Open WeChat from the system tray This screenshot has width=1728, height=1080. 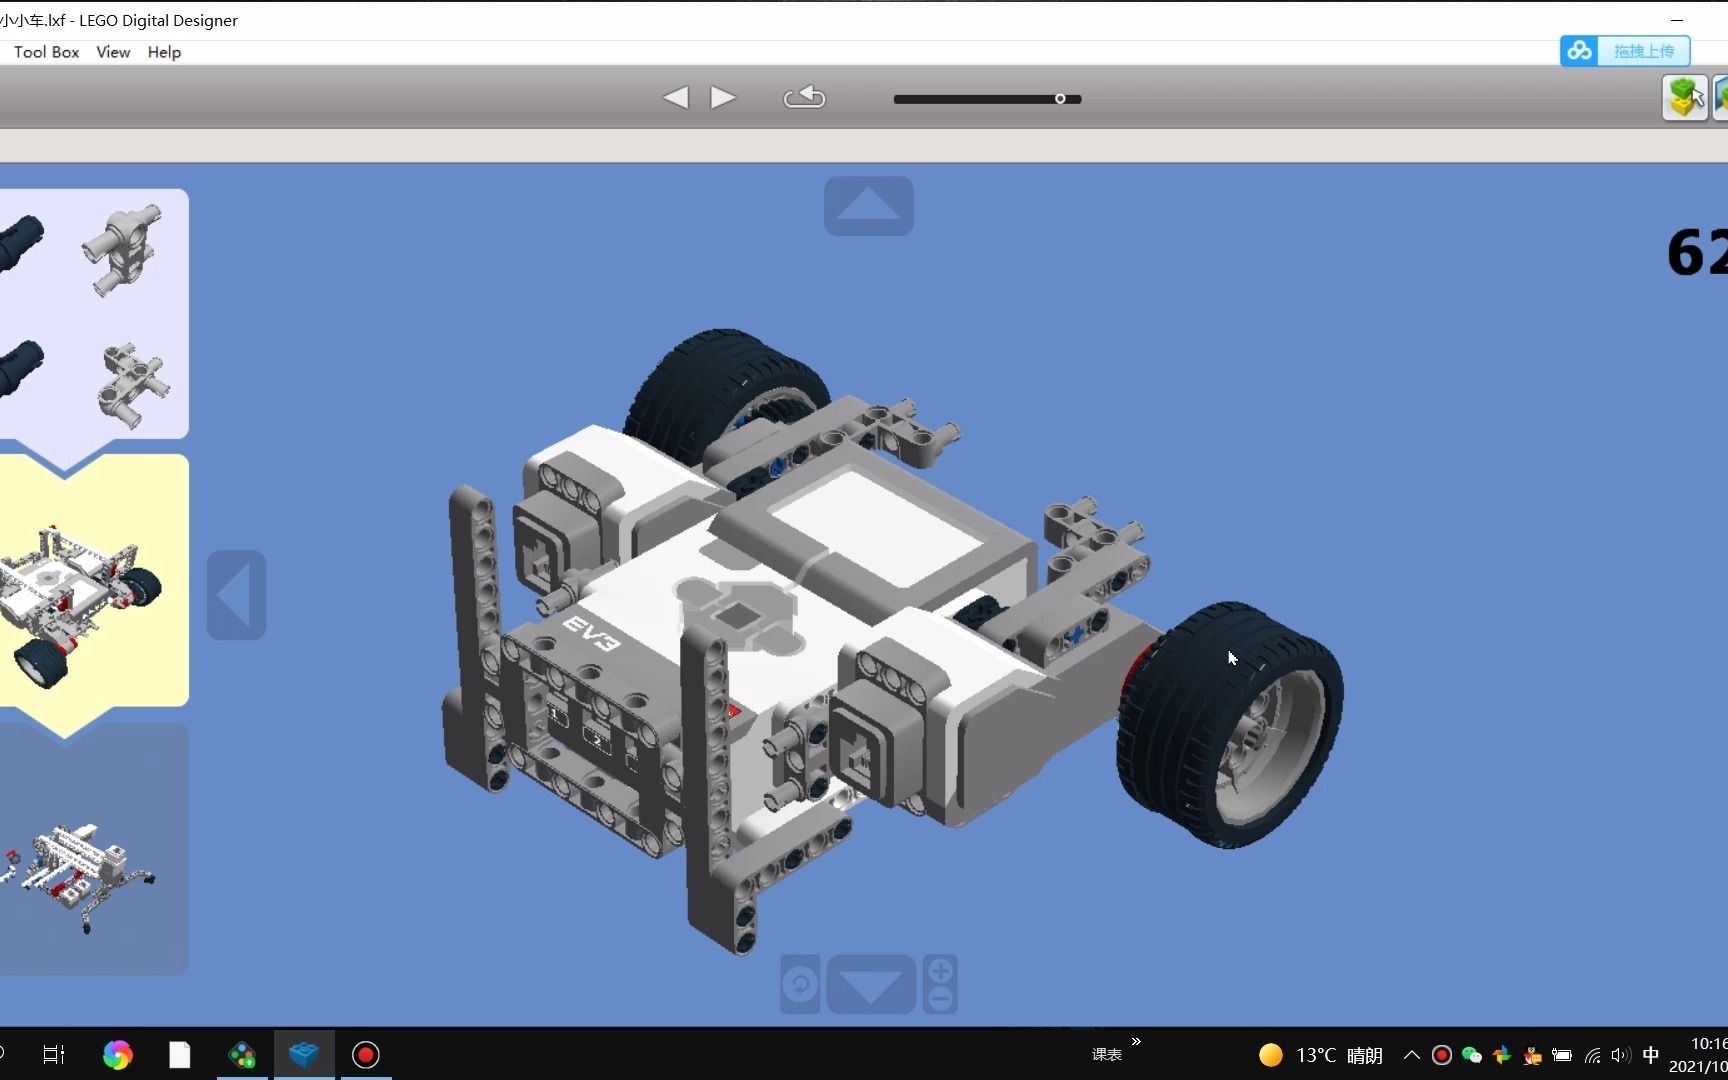click(x=1472, y=1055)
